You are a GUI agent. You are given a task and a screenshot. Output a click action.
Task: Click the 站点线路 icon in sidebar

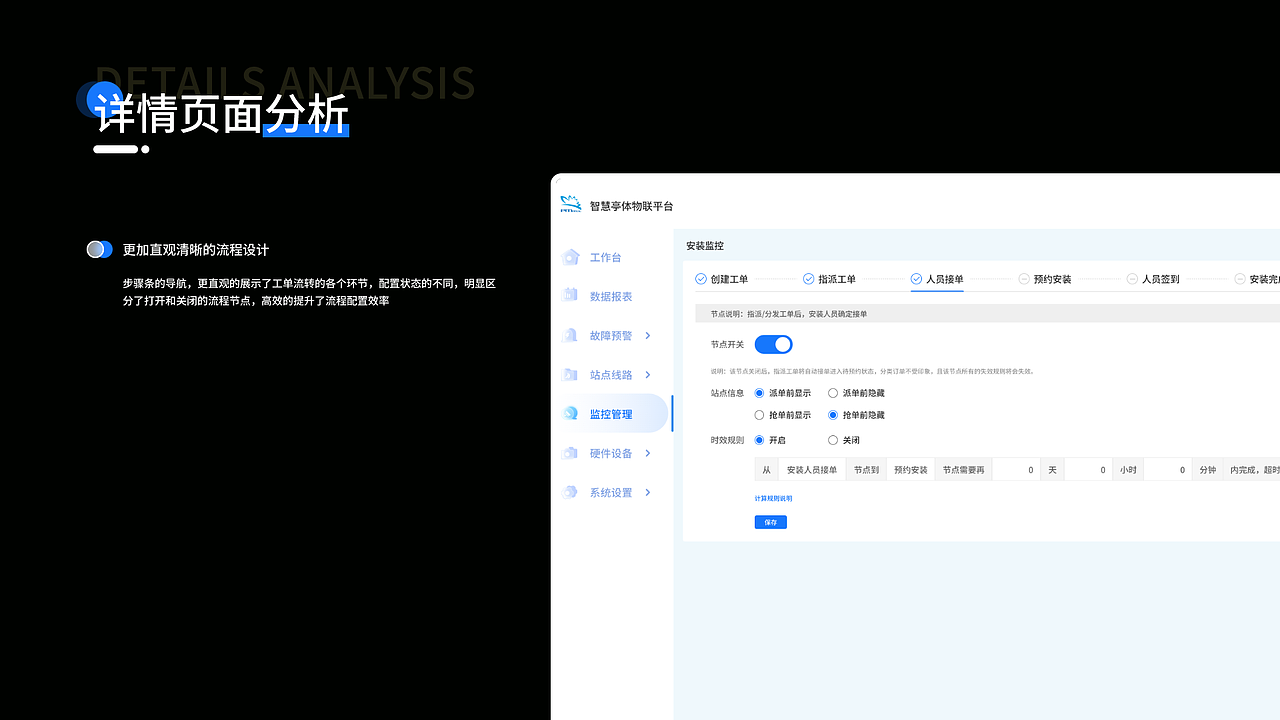click(572, 374)
